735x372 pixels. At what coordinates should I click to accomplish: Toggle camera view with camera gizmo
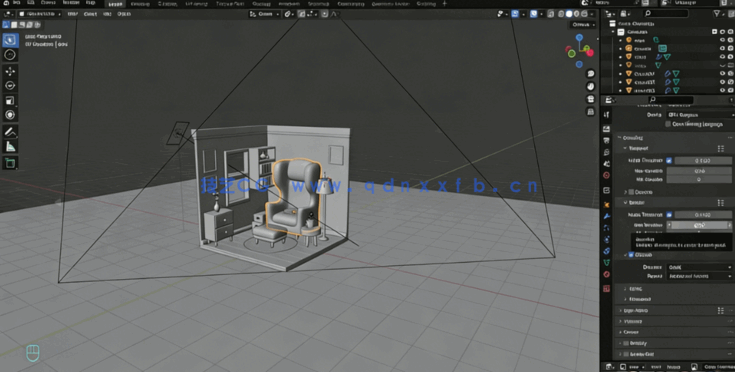pos(591,99)
